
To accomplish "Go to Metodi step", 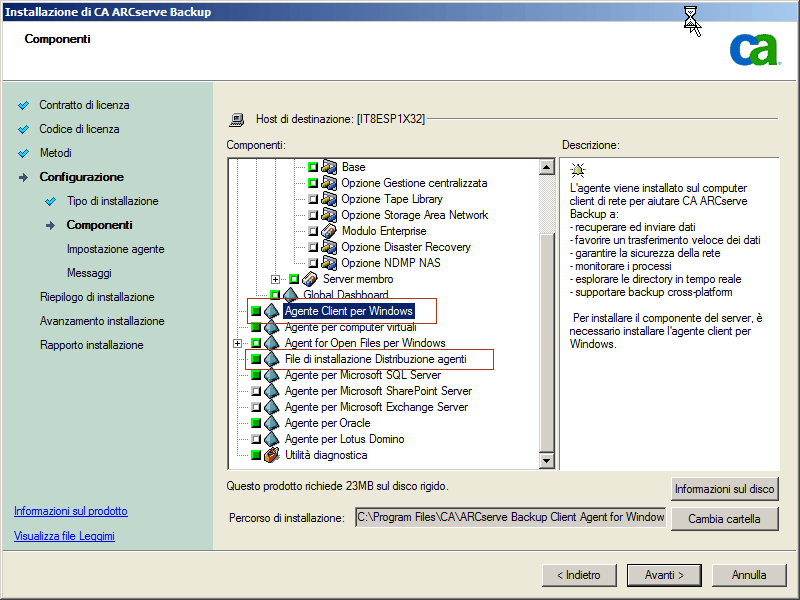I will [x=56, y=153].
